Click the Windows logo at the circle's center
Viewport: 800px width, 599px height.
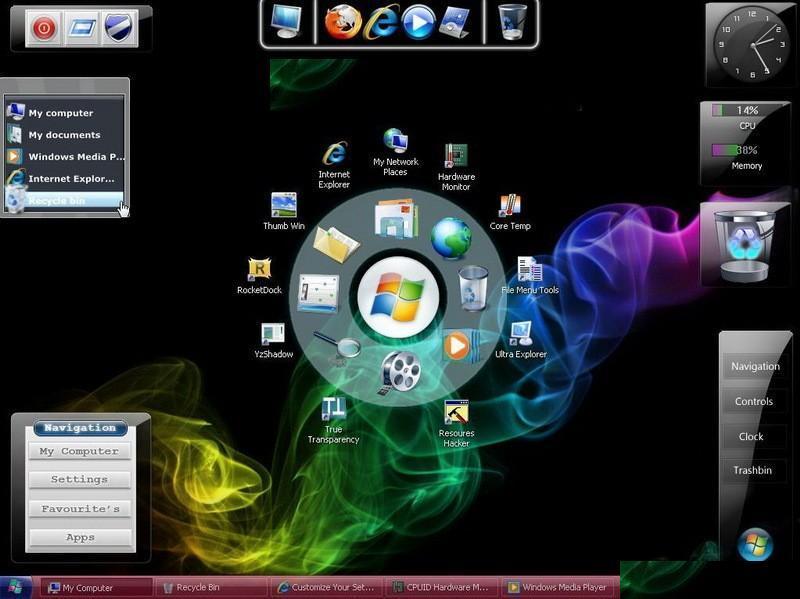398,297
